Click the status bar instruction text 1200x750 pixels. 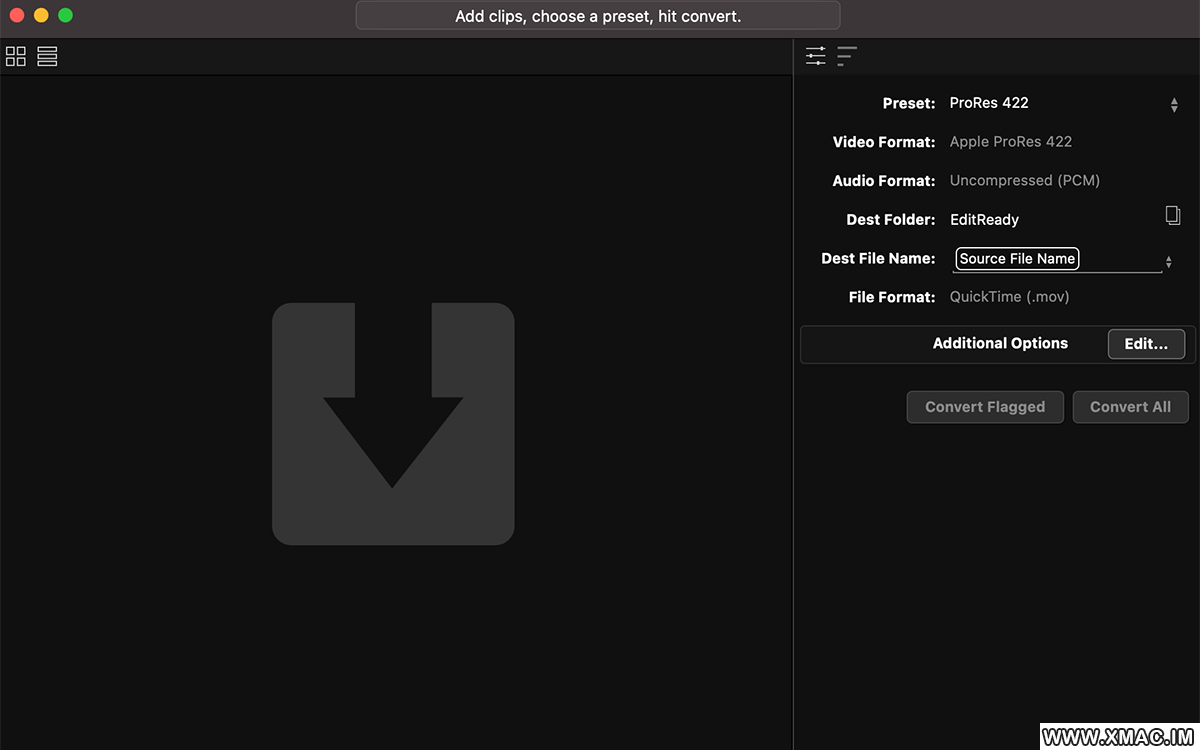(x=598, y=16)
